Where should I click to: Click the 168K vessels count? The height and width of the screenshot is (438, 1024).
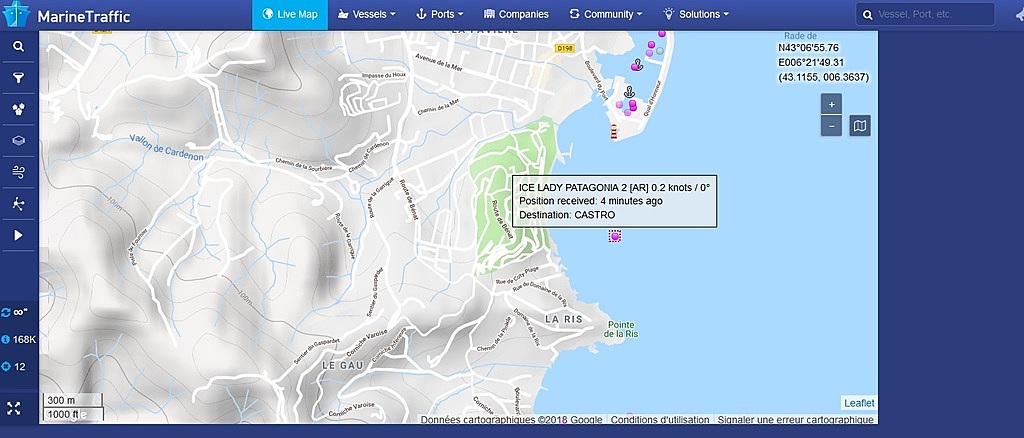pyautogui.click(x=19, y=339)
